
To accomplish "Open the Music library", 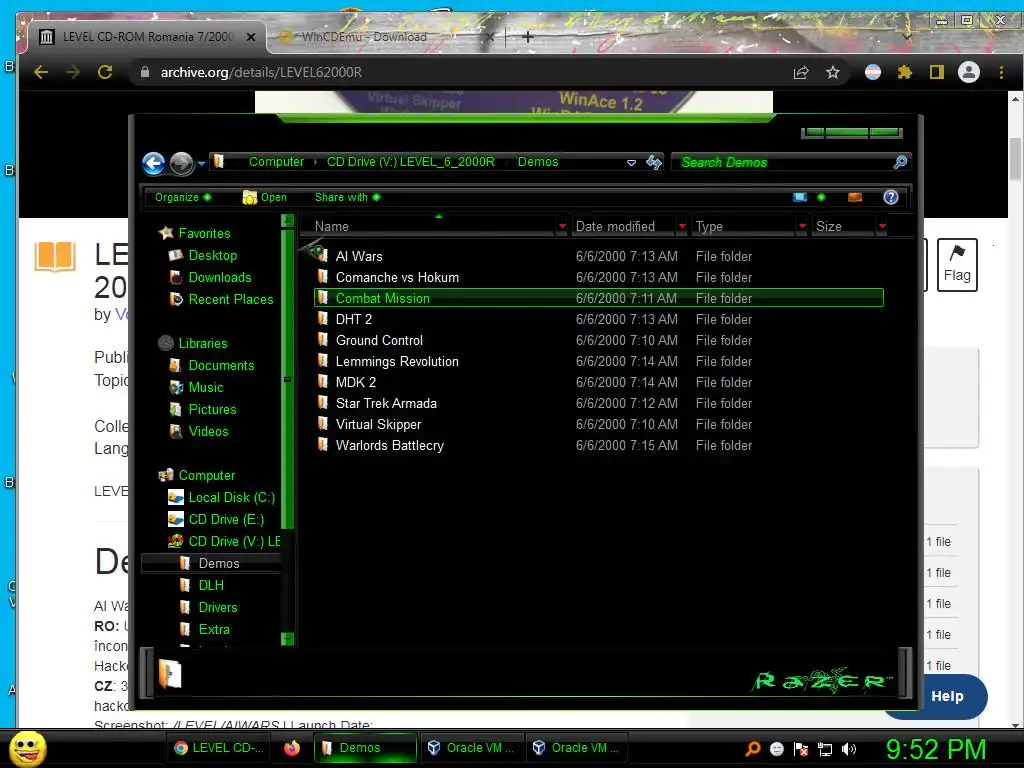I will pyautogui.click(x=206, y=387).
